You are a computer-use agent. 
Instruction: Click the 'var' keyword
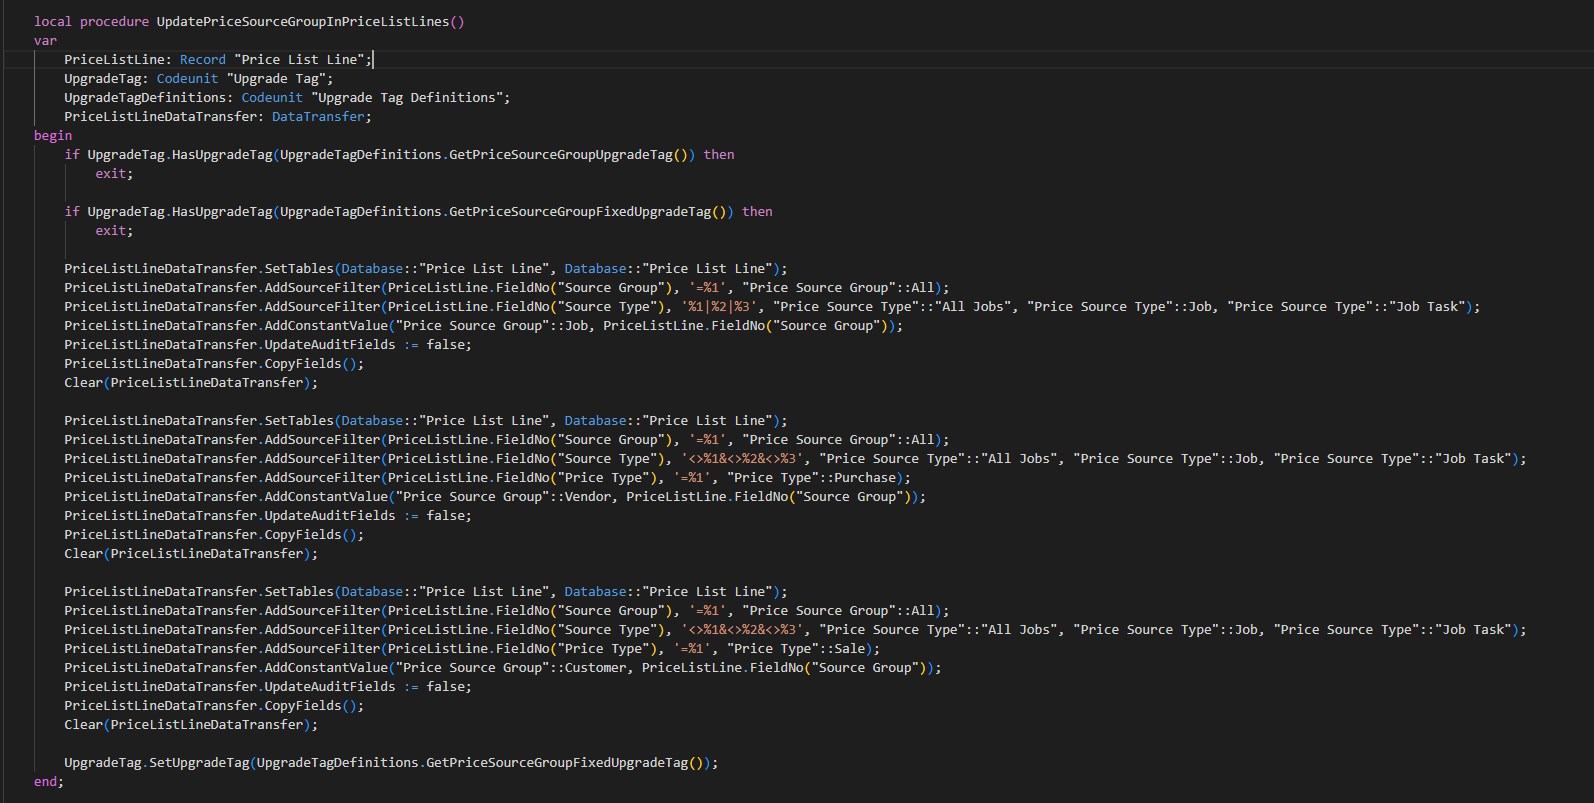45,40
